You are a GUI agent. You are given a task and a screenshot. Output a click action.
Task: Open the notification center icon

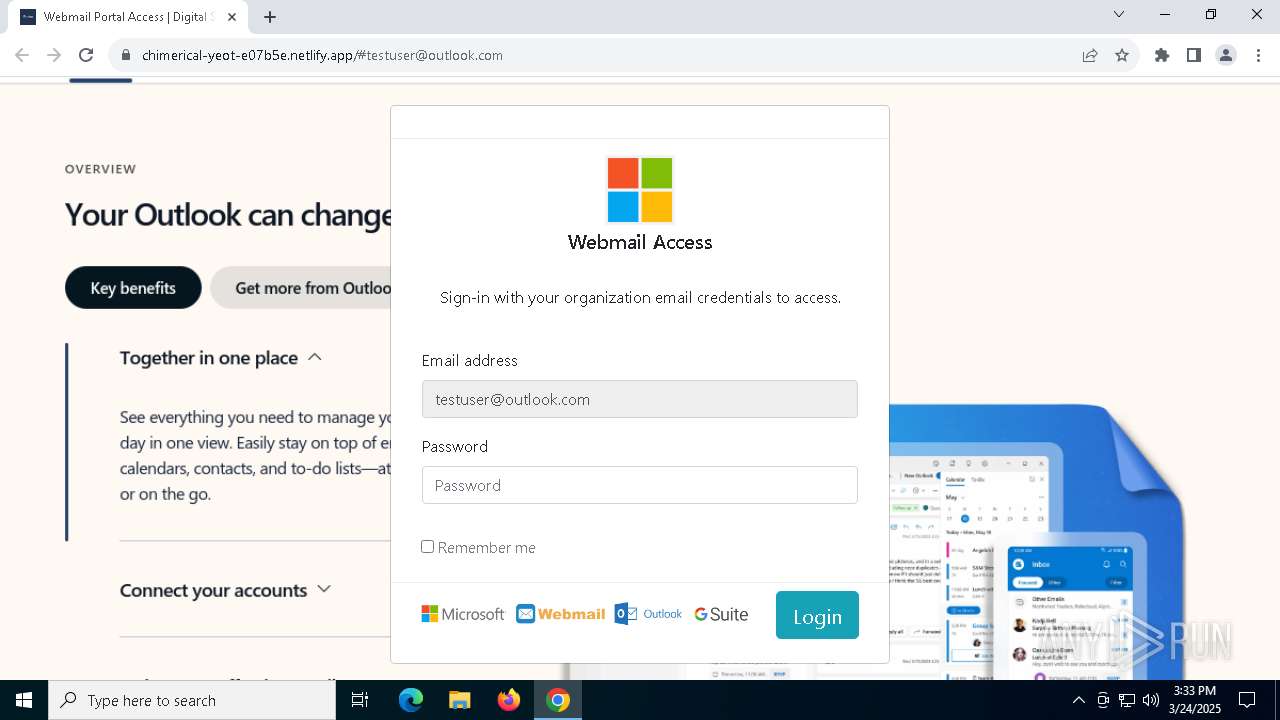click(x=1247, y=700)
